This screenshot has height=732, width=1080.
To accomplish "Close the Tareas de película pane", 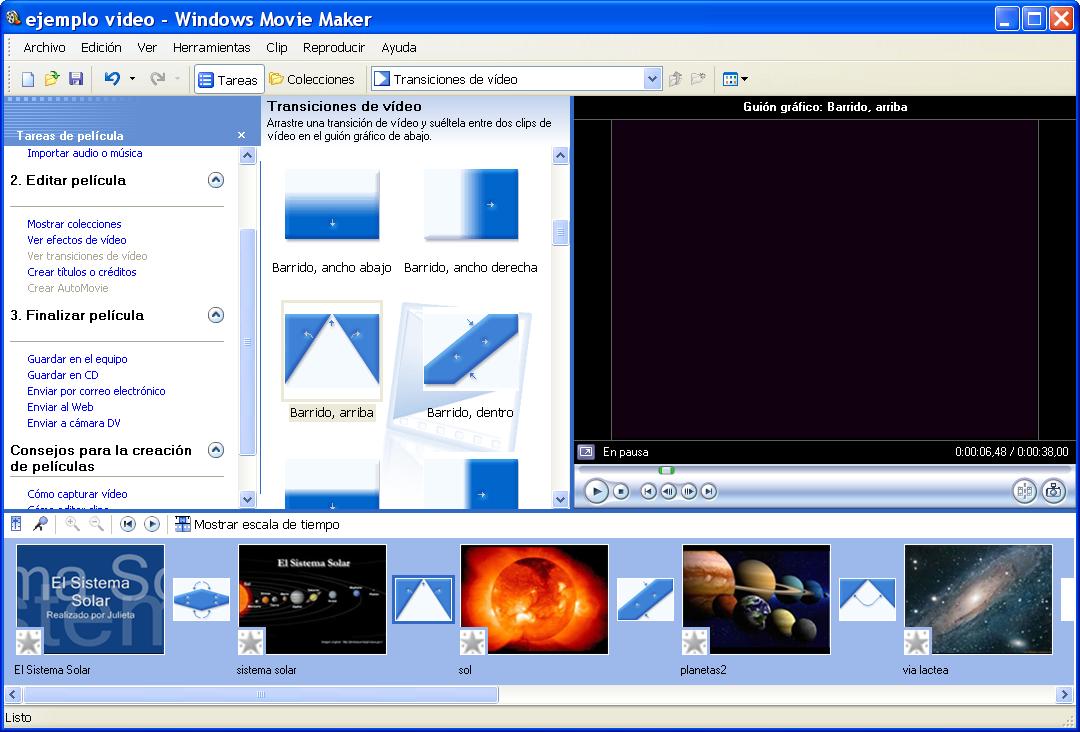I will click(241, 136).
